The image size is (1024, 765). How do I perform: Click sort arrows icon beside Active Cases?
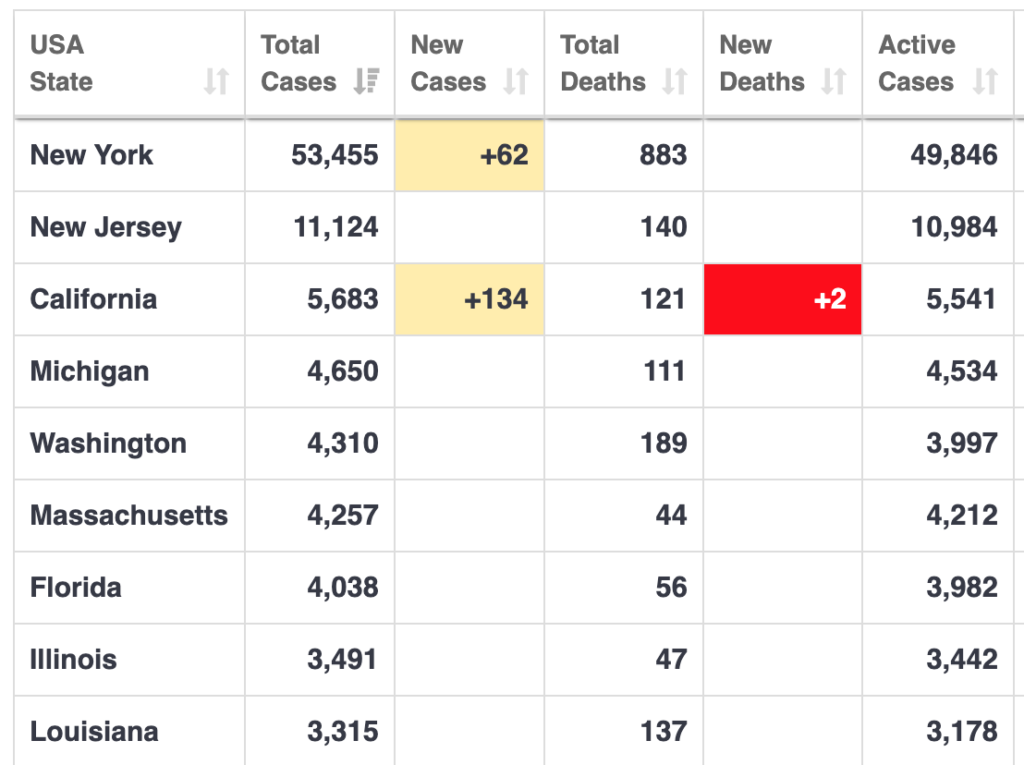coord(985,81)
